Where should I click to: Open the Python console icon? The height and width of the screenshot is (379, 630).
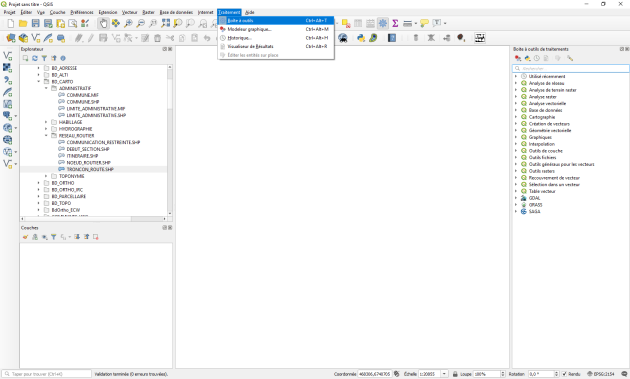(x=361, y=38)
